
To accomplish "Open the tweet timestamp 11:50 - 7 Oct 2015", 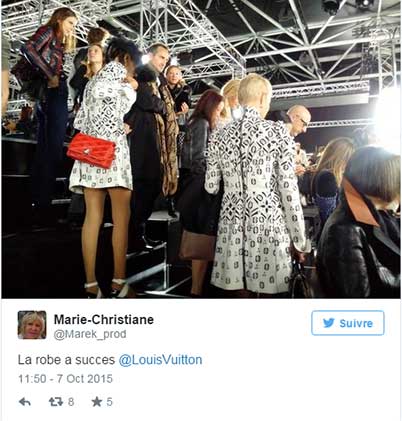I will (x=65, y=379).
